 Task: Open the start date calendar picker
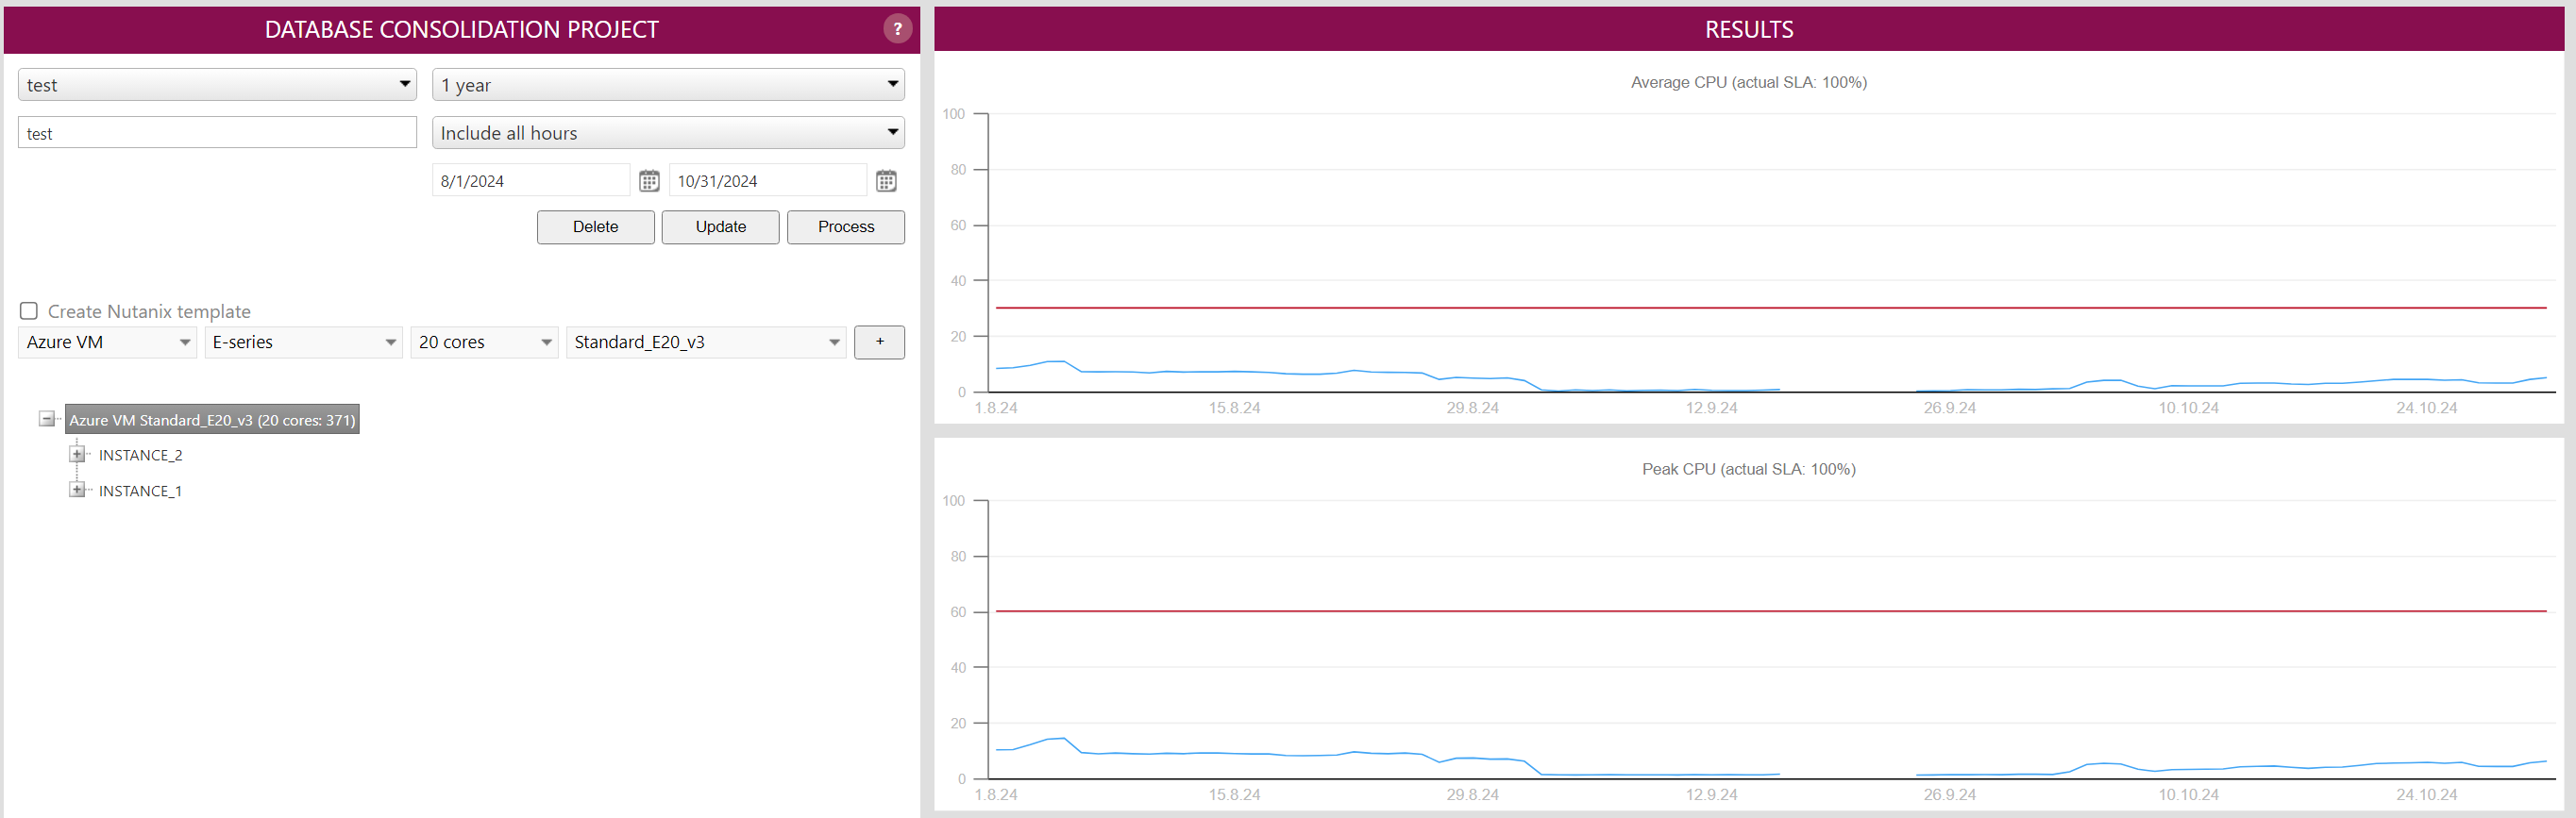[x=649, y=181]
